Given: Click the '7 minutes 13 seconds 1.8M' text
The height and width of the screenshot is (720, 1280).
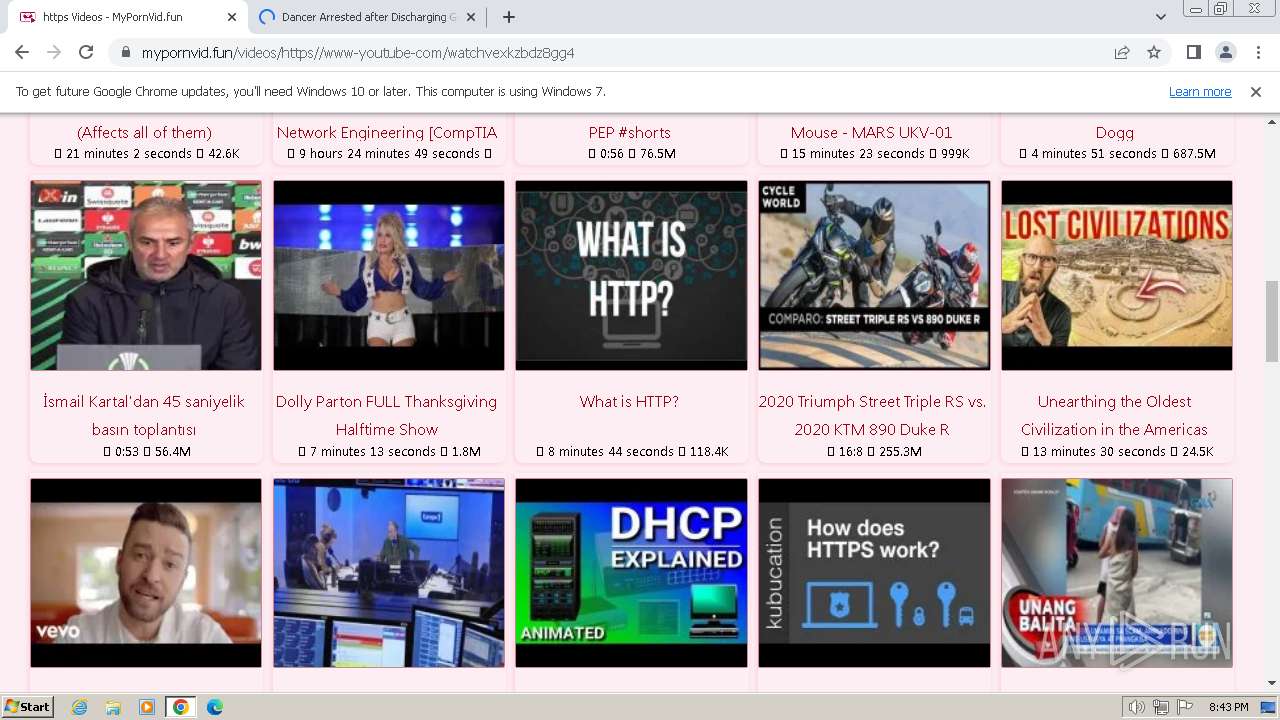Looking at the screenshot, I should pos(389,452).
